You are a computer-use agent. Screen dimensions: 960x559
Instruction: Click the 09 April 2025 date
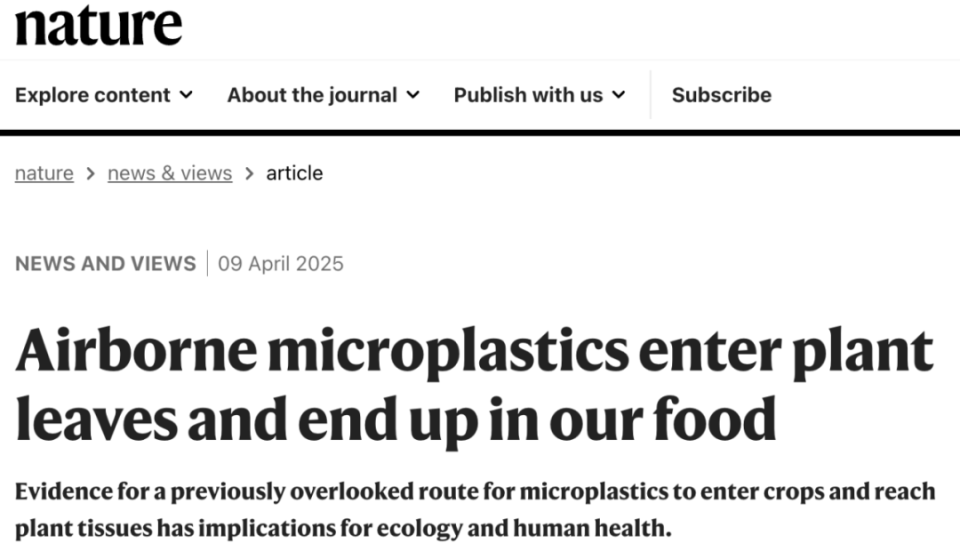[281, 264]
